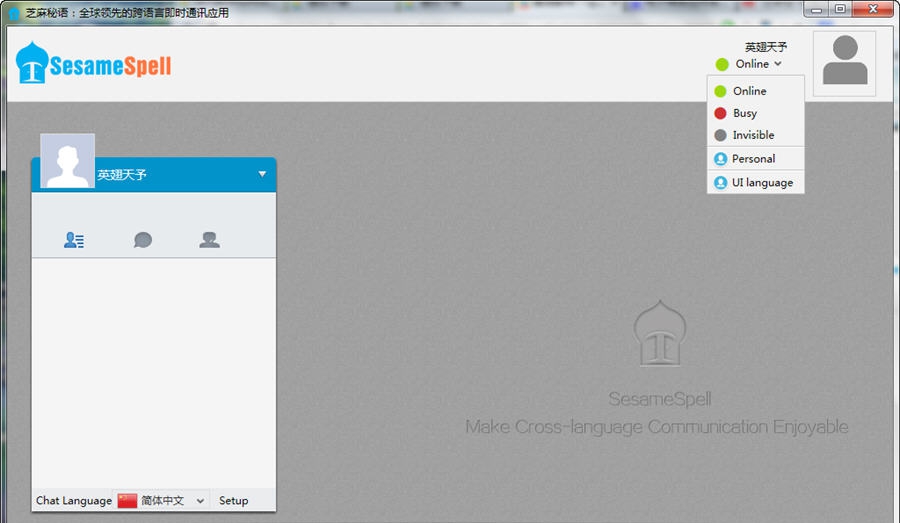
Task: Click the gray Invisible status icon
Action: click(720, 135)
